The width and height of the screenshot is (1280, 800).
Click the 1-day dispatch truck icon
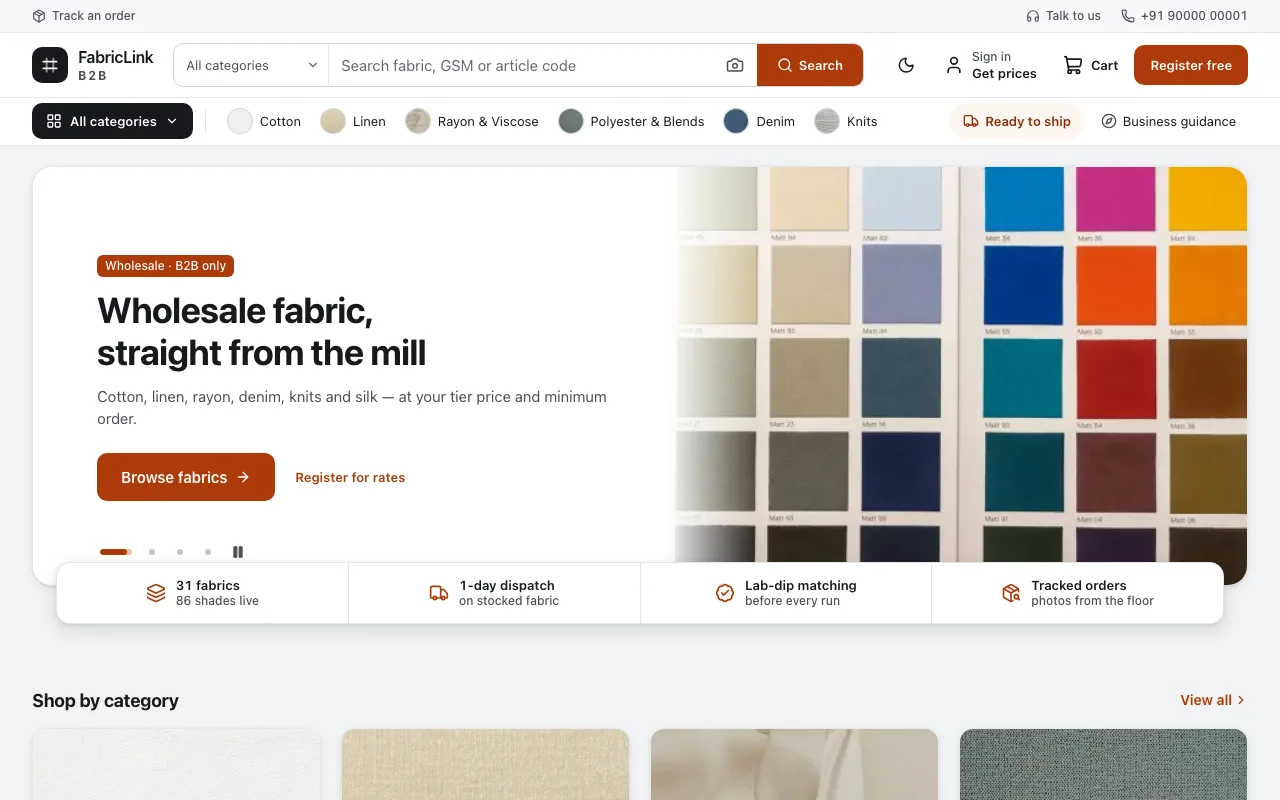[x=439, y=593]
